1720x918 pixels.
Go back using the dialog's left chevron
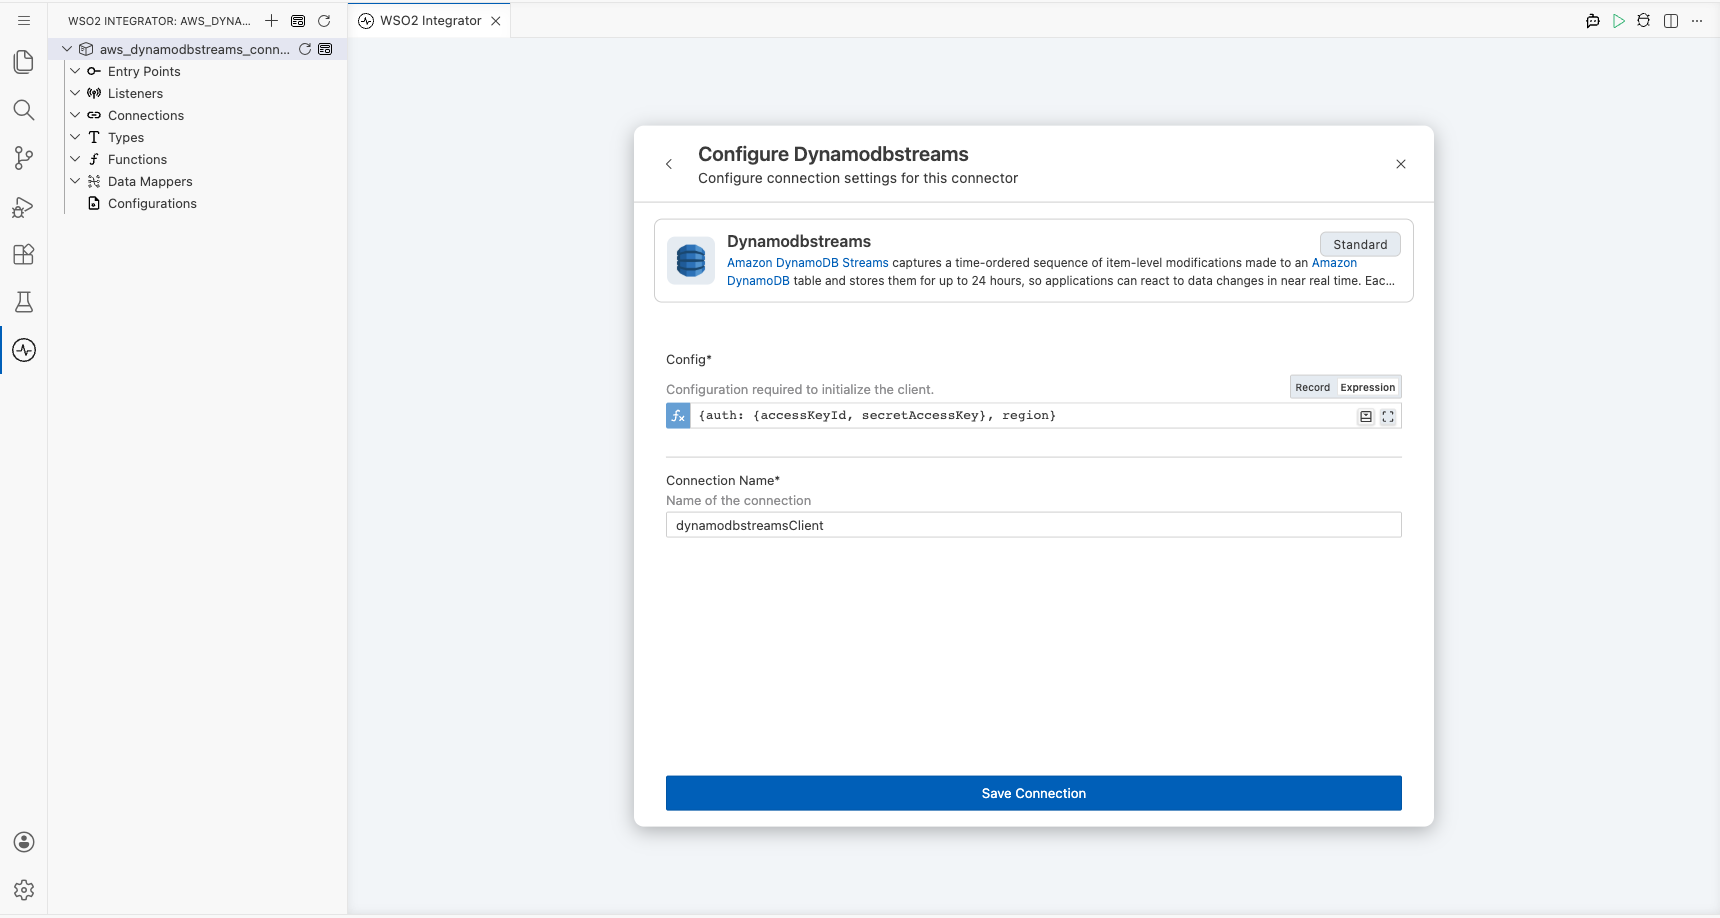669,164
